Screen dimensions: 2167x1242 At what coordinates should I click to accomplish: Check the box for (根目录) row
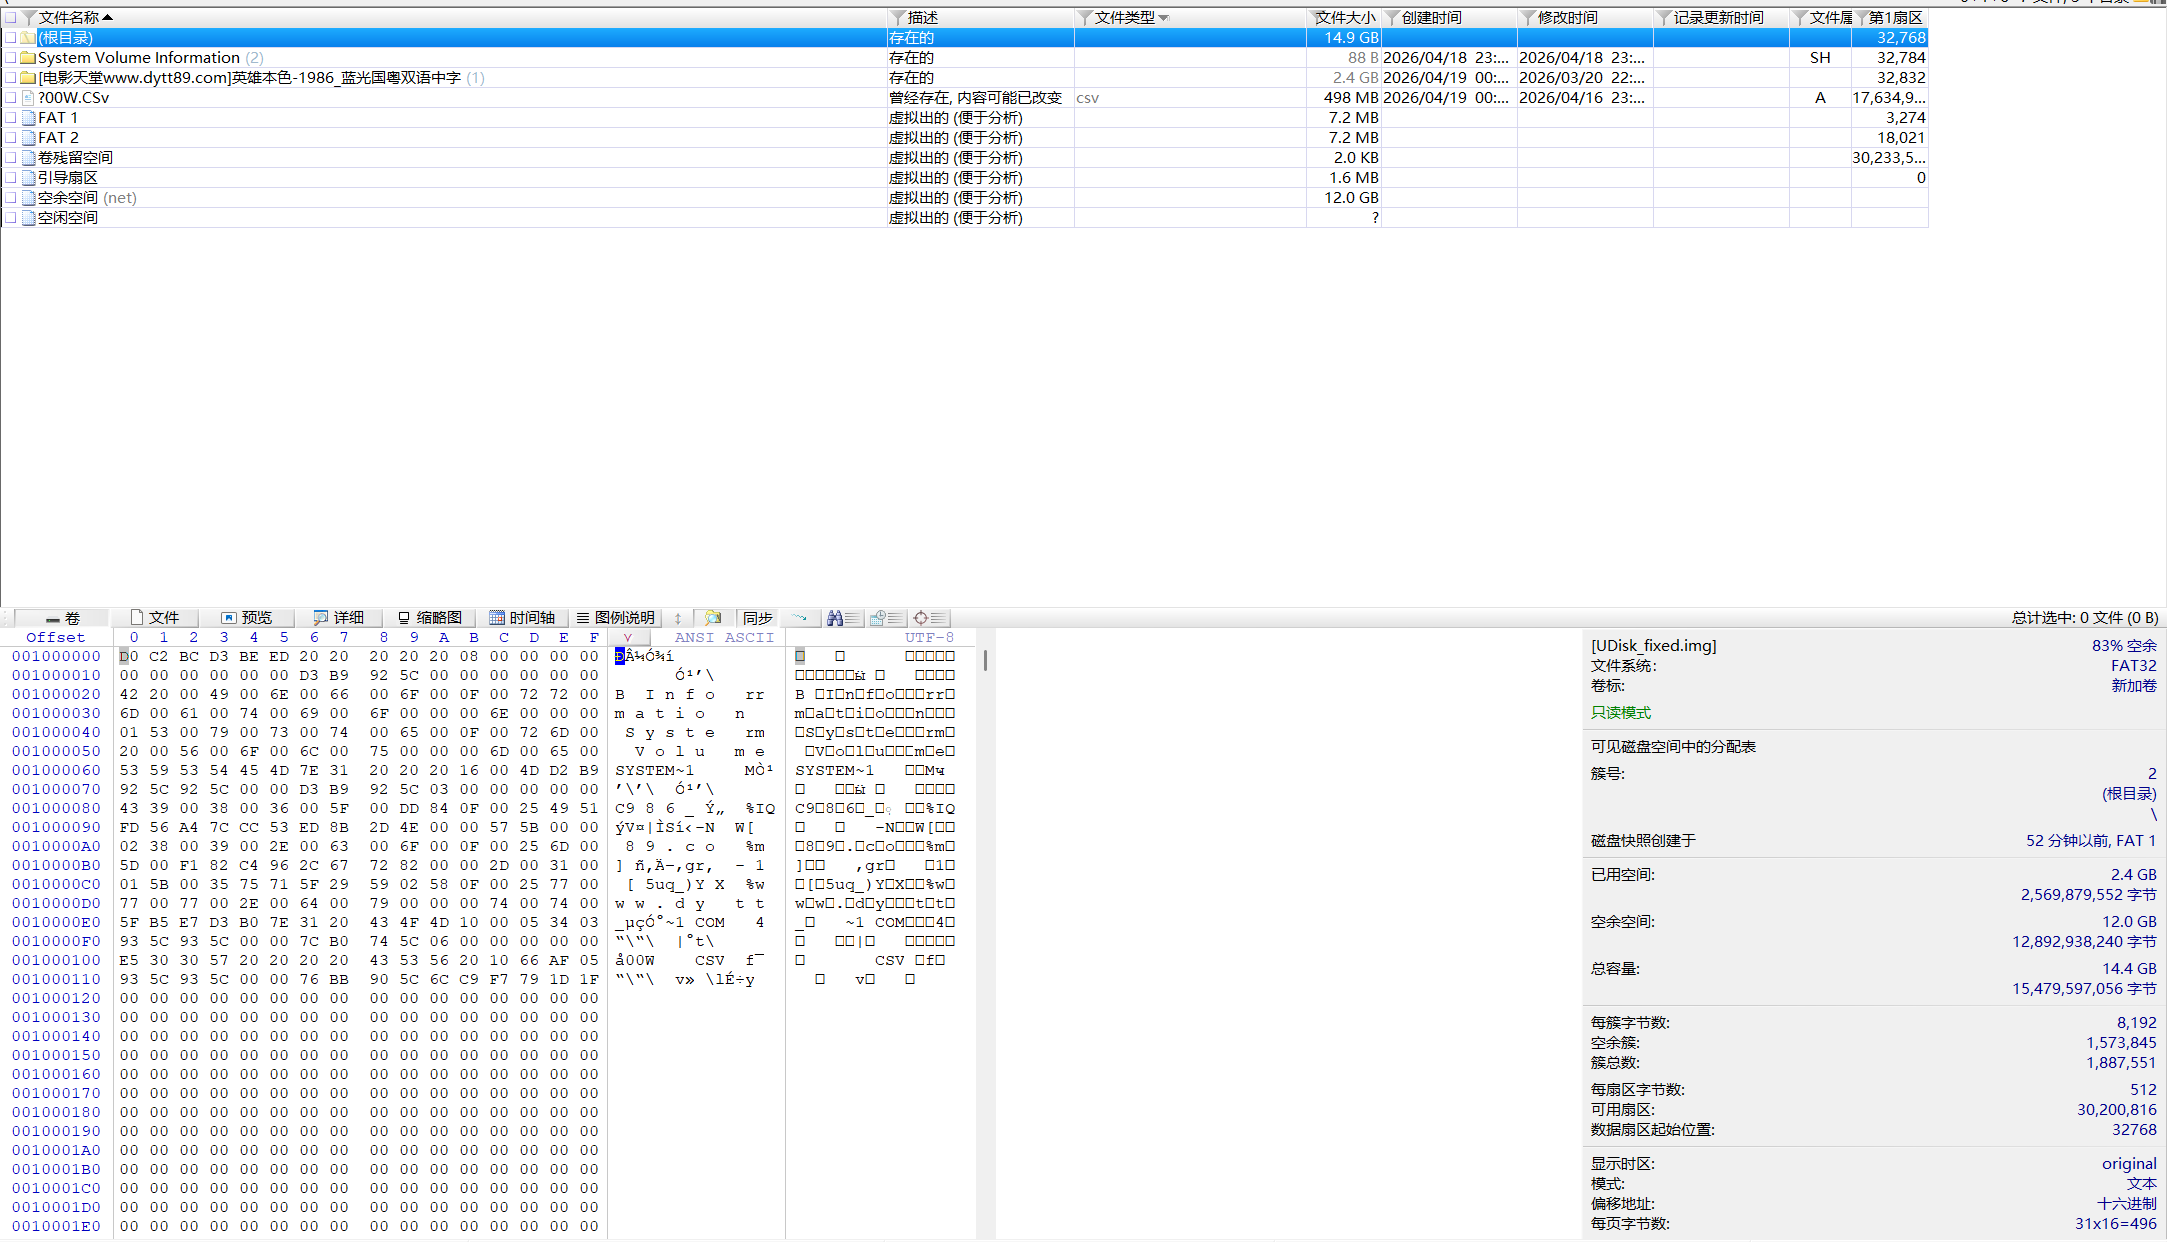point(10,38)
